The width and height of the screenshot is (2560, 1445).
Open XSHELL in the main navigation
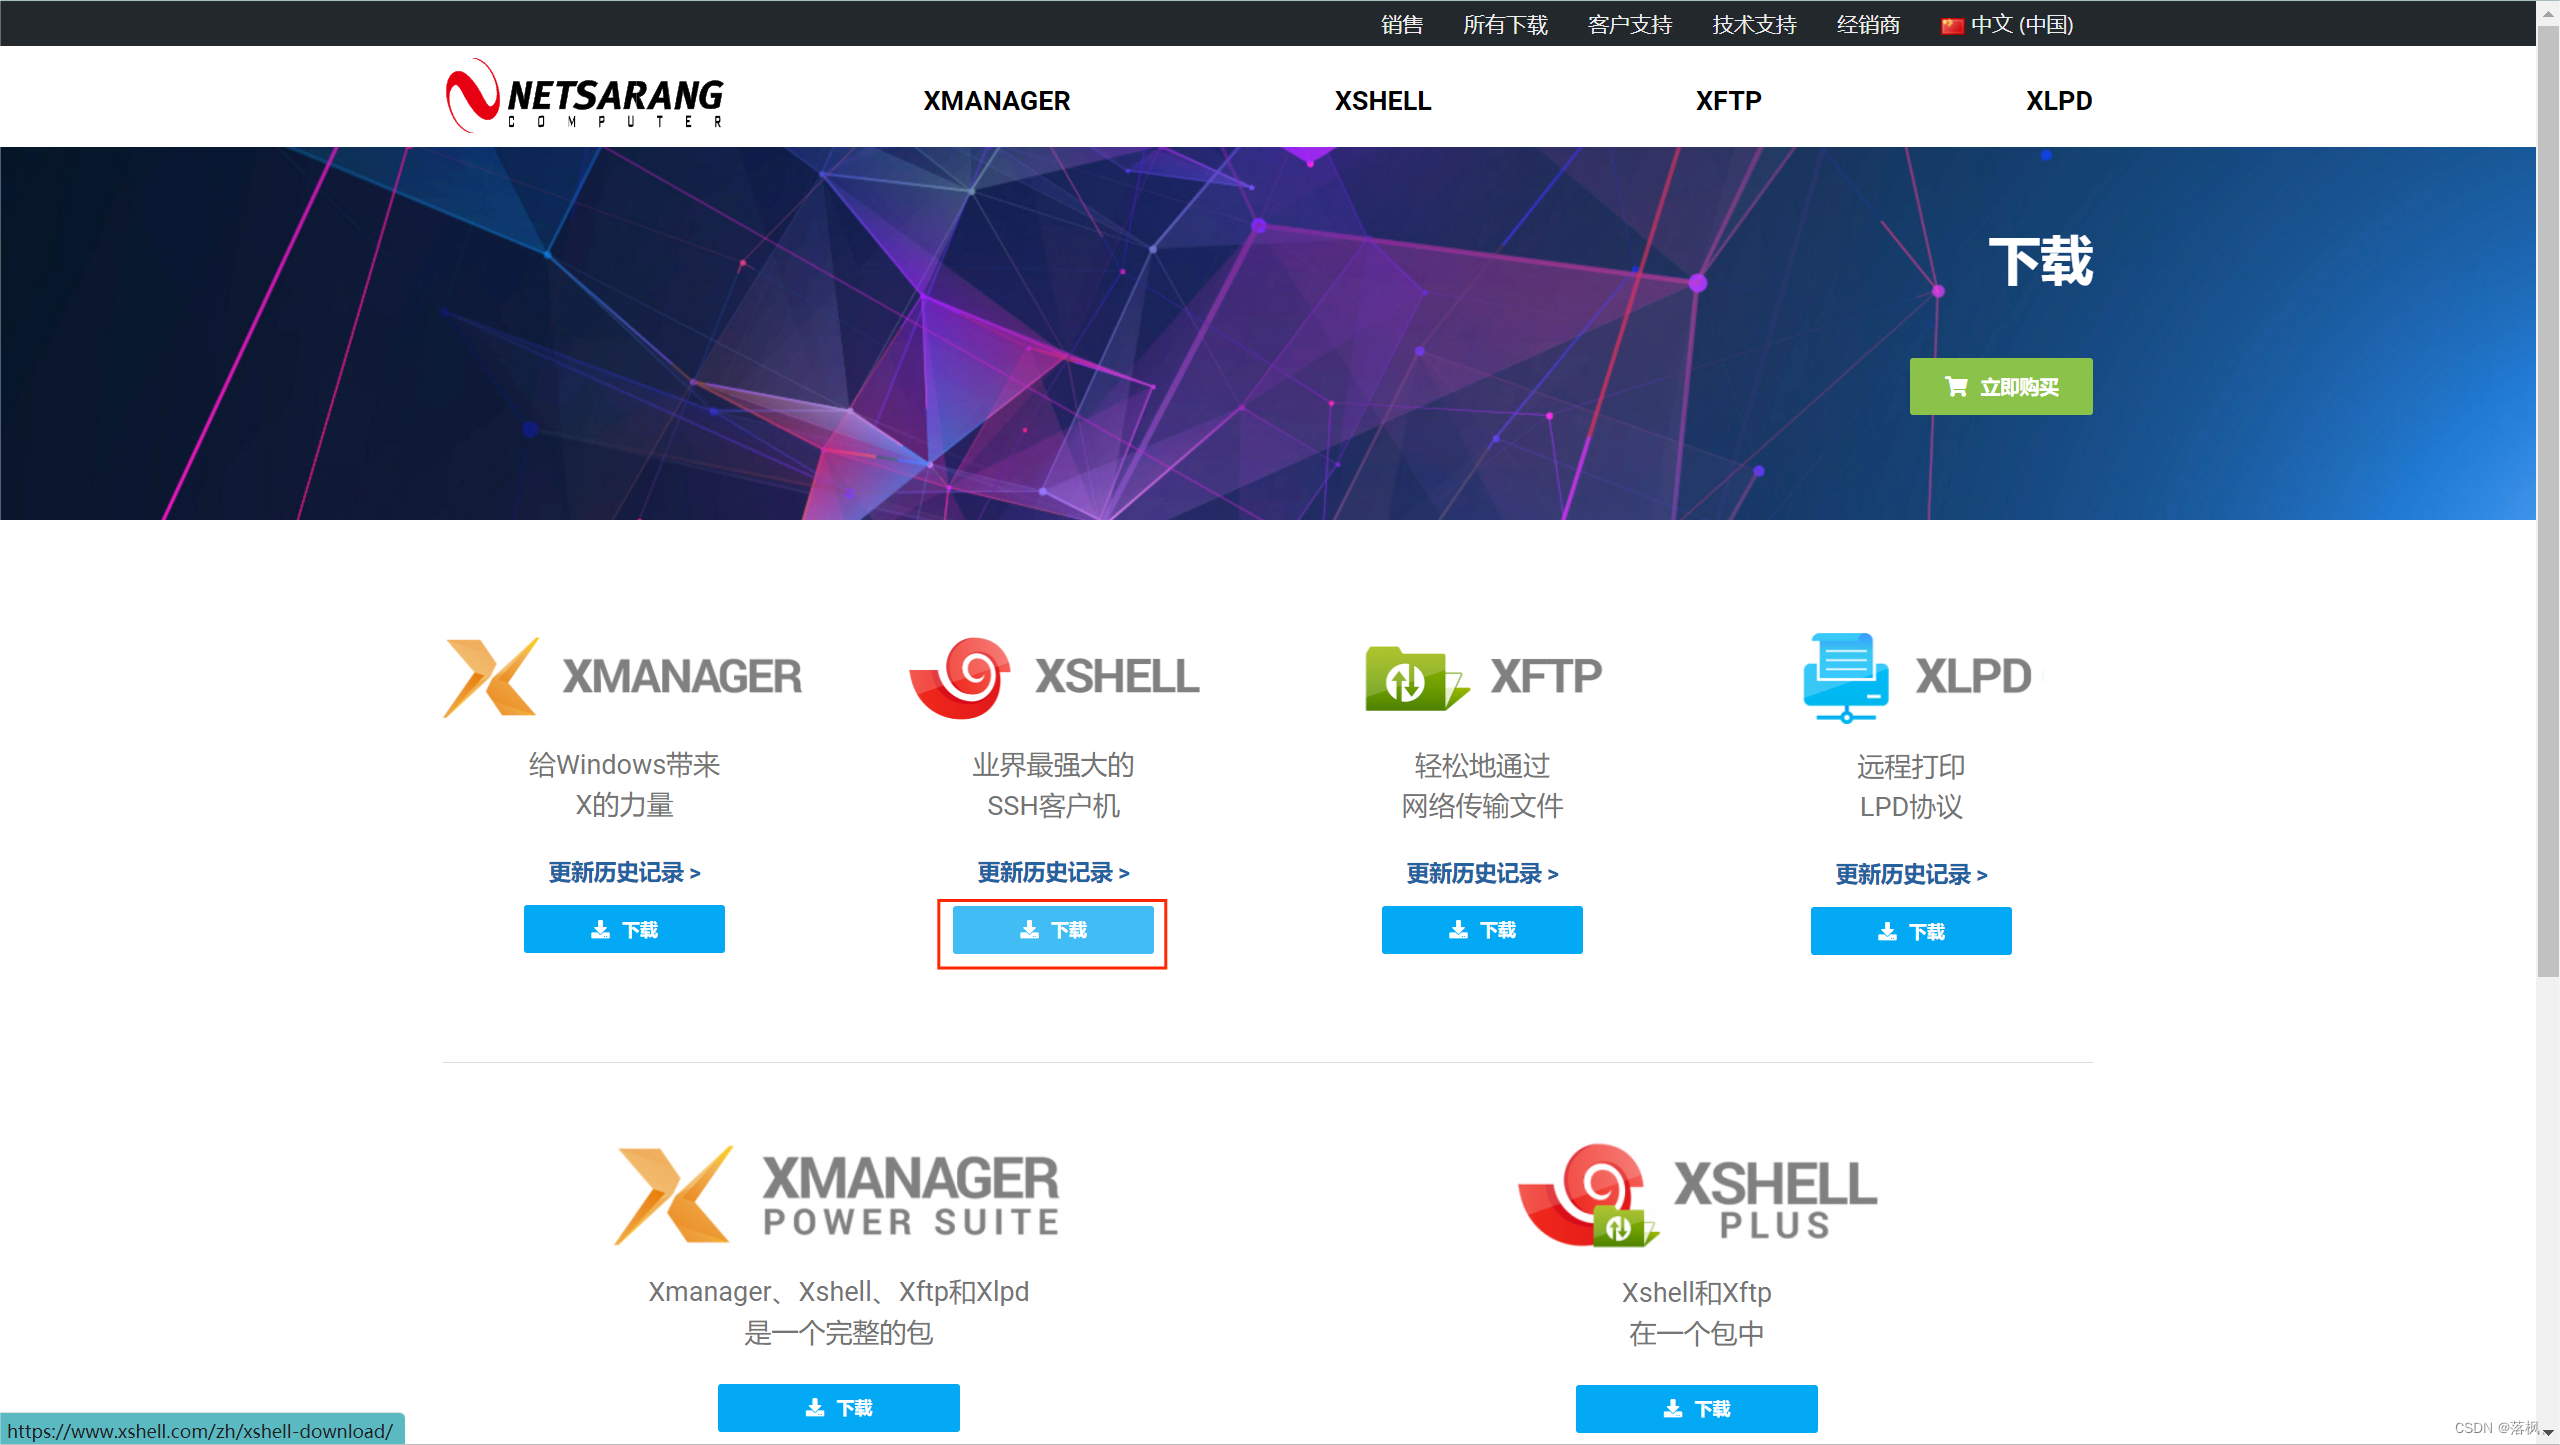click(1383, 101)
